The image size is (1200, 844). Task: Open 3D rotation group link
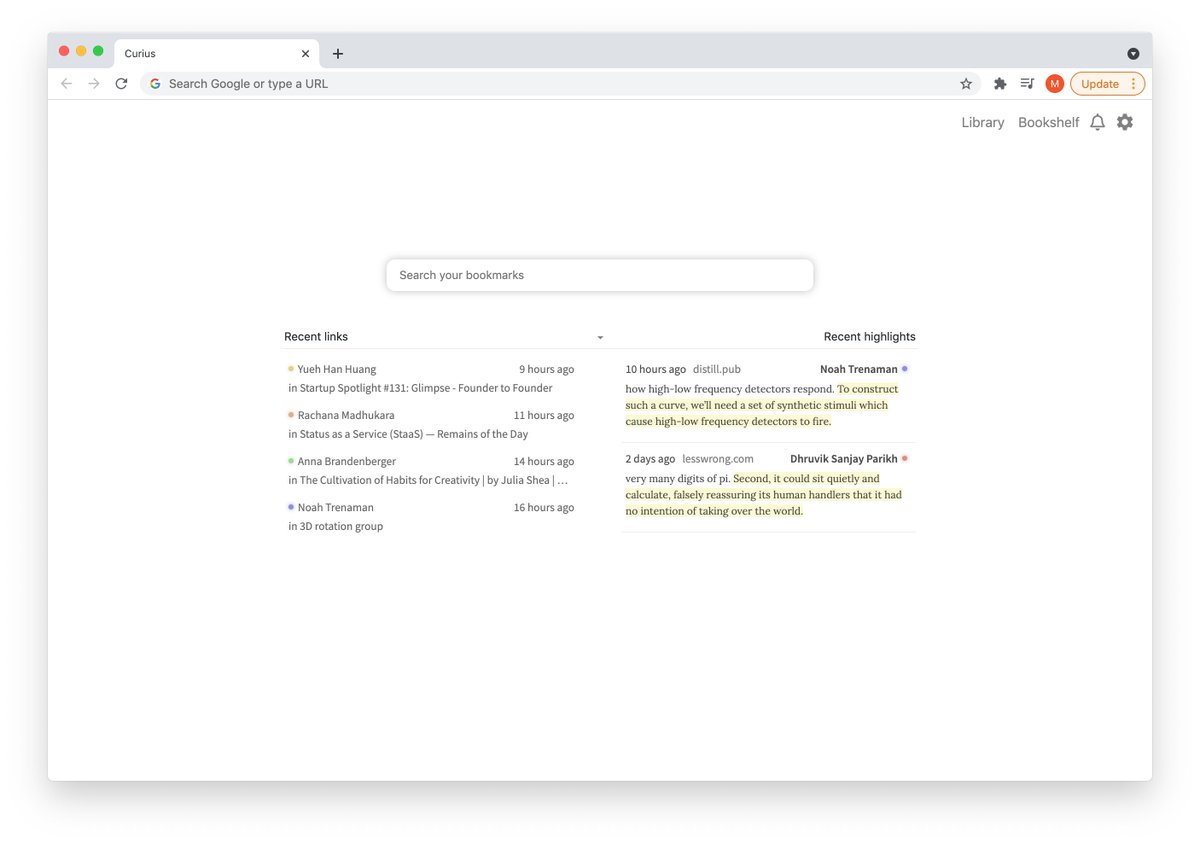[341, 526]
